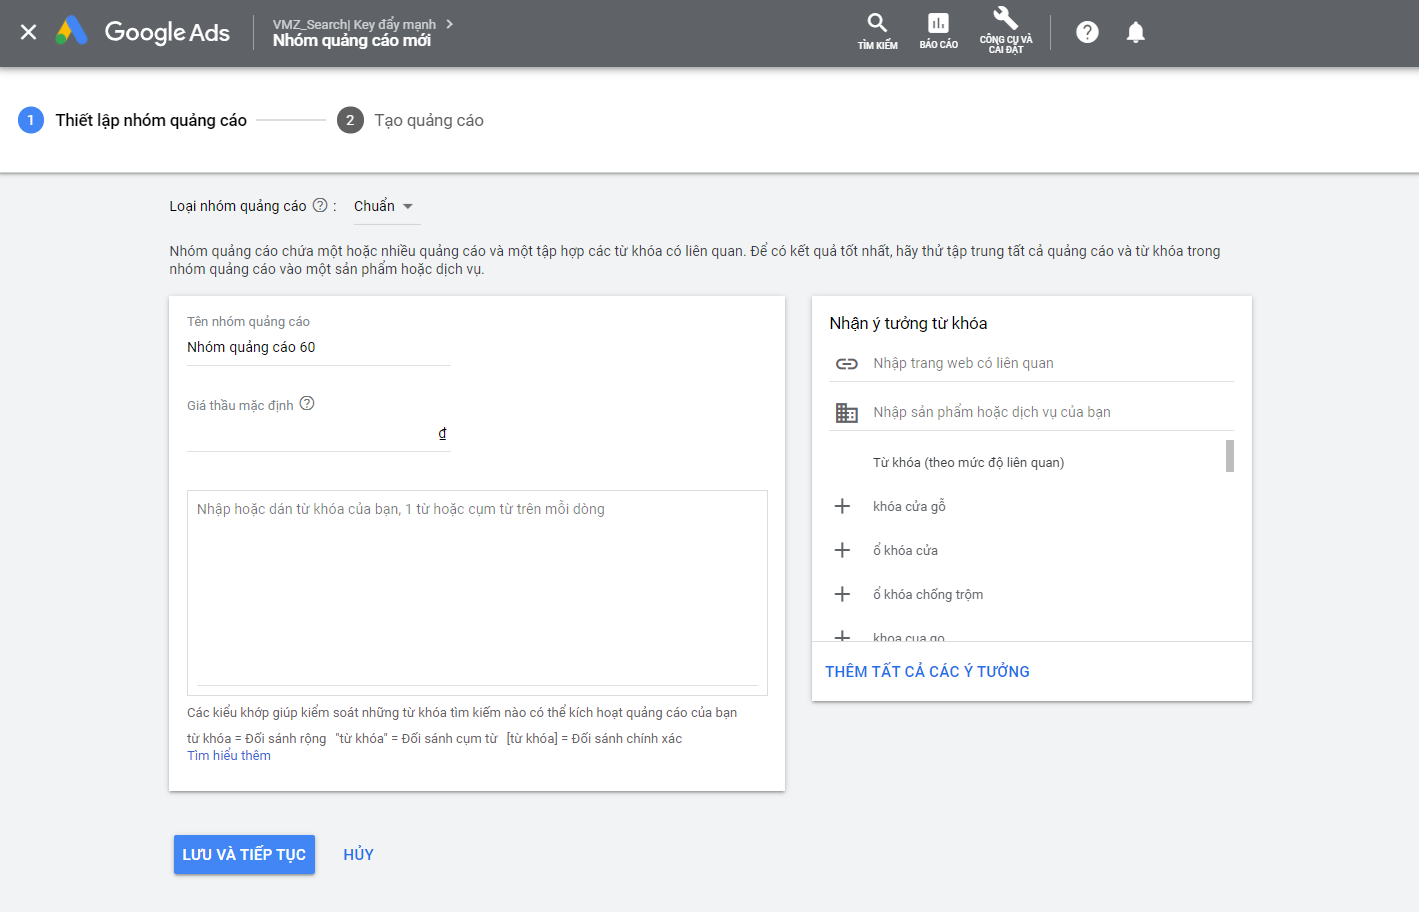
Task: Click the Lưu và tiếp tục button
Action: pyautogui.click(x=244, y=854)
